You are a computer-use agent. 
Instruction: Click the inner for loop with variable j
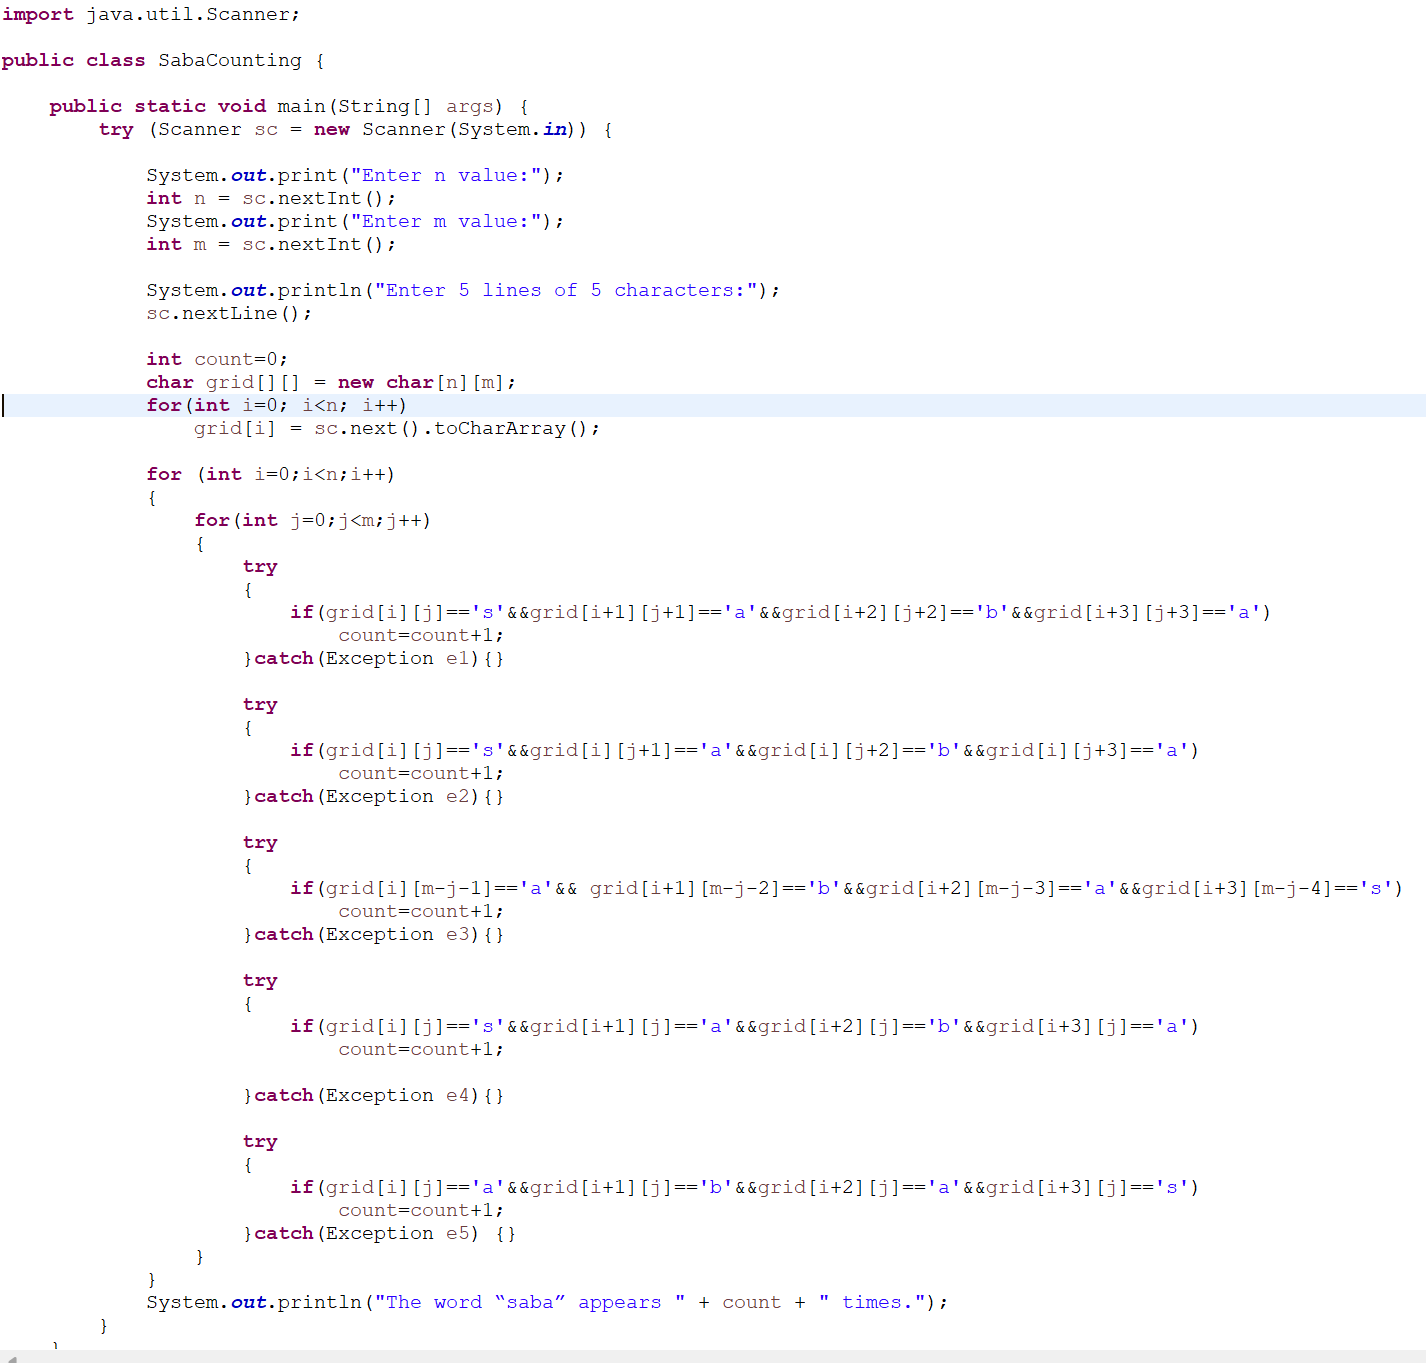310,519
